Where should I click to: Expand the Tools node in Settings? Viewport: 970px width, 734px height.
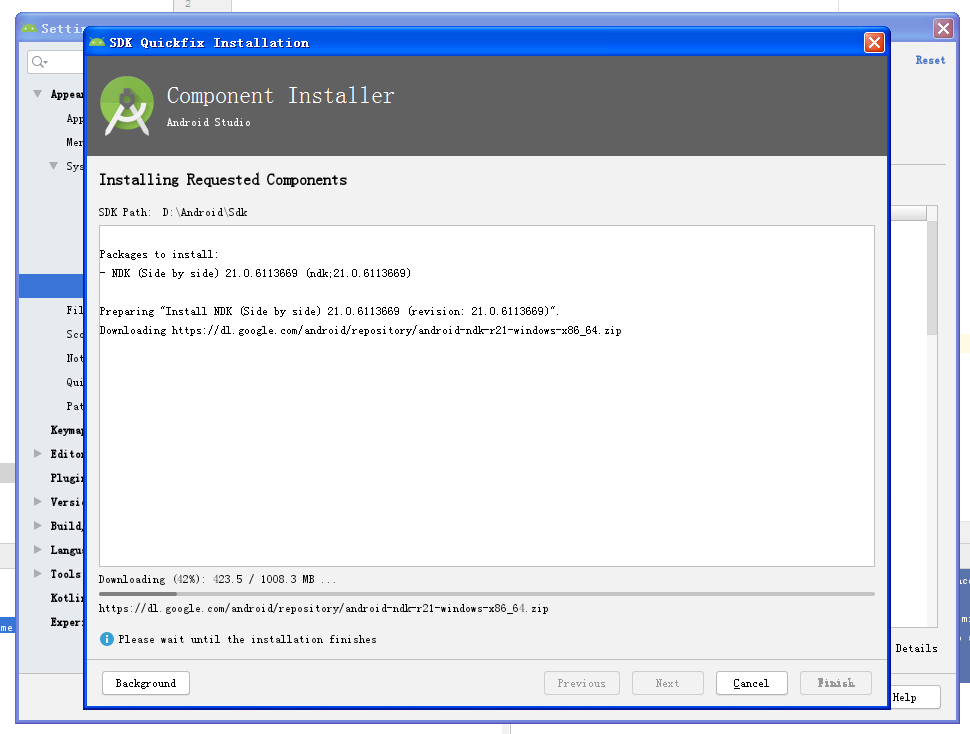click(x=38, y=574)
